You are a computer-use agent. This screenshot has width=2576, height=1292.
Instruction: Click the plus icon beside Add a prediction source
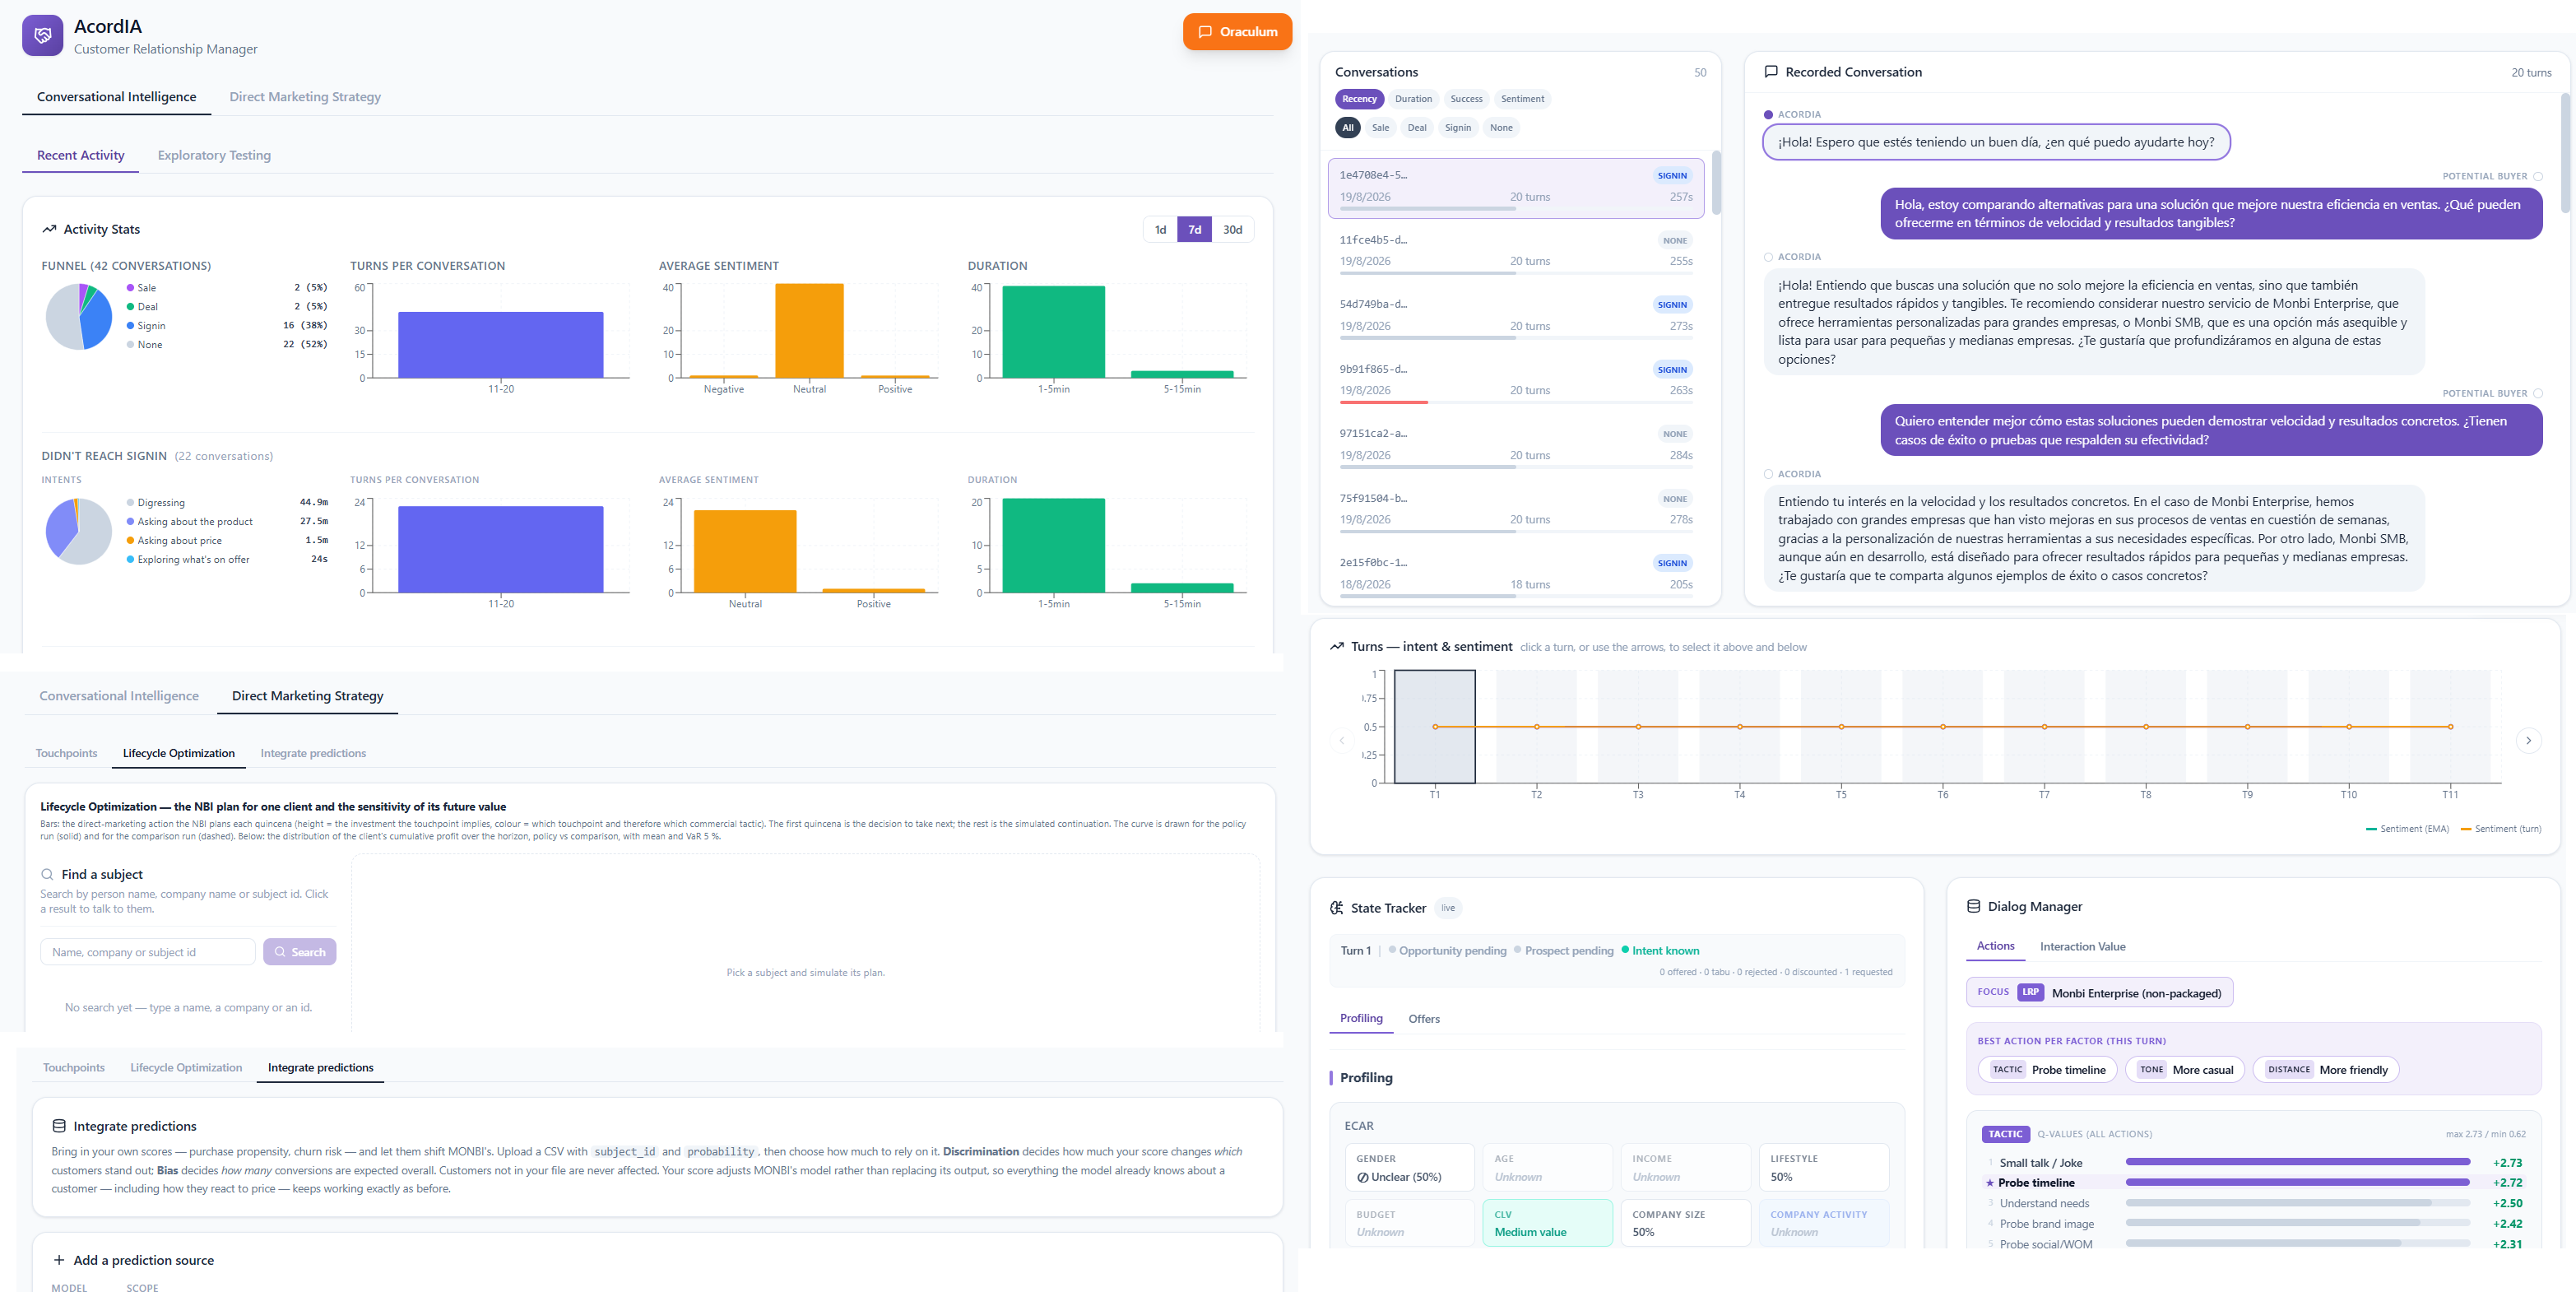tap(59, 1260)
